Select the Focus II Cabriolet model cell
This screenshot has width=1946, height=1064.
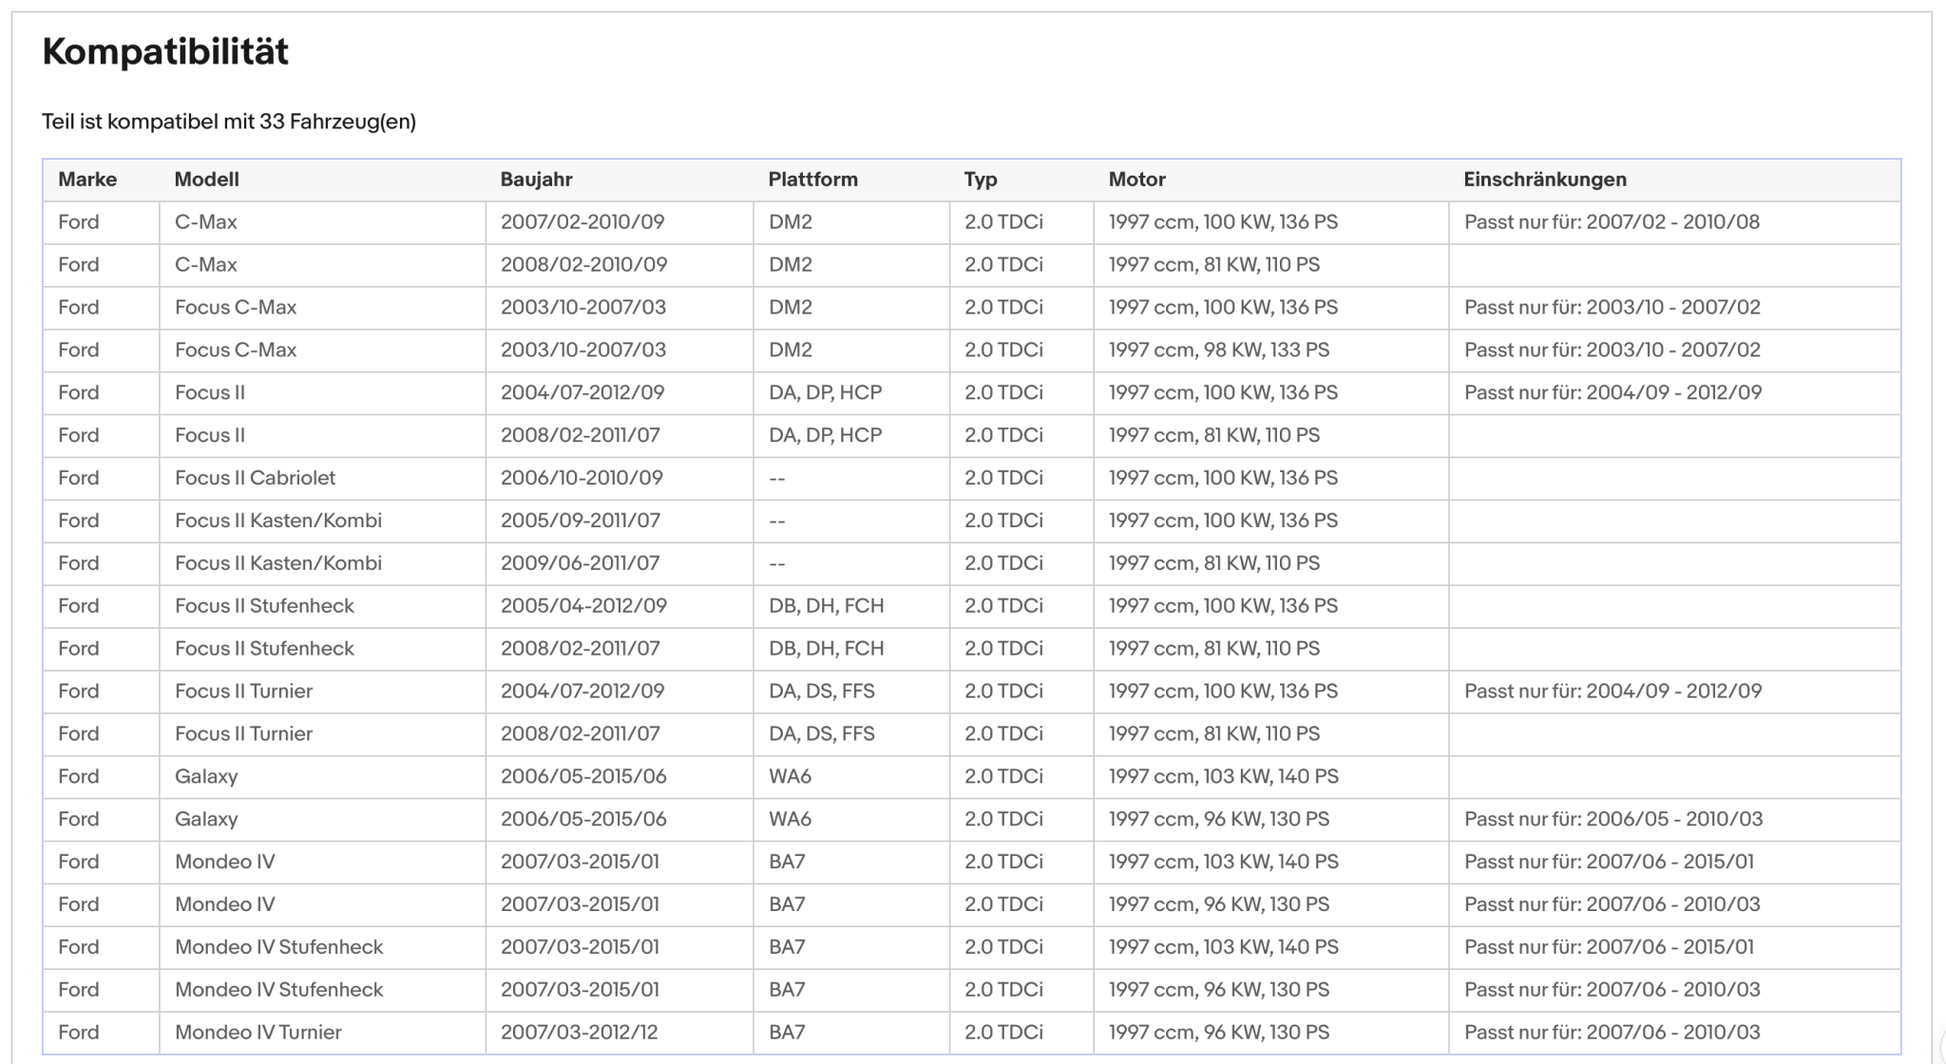point(255,478)
